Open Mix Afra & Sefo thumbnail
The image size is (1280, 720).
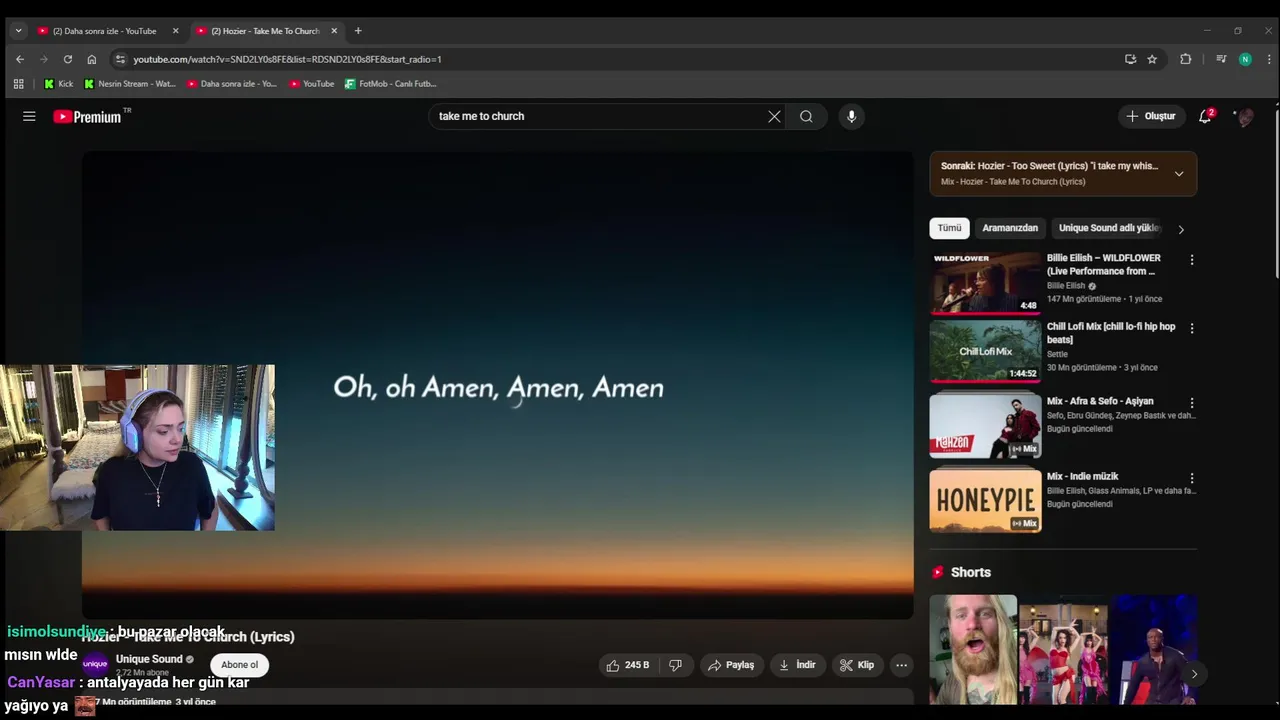[x=985, y=426]
